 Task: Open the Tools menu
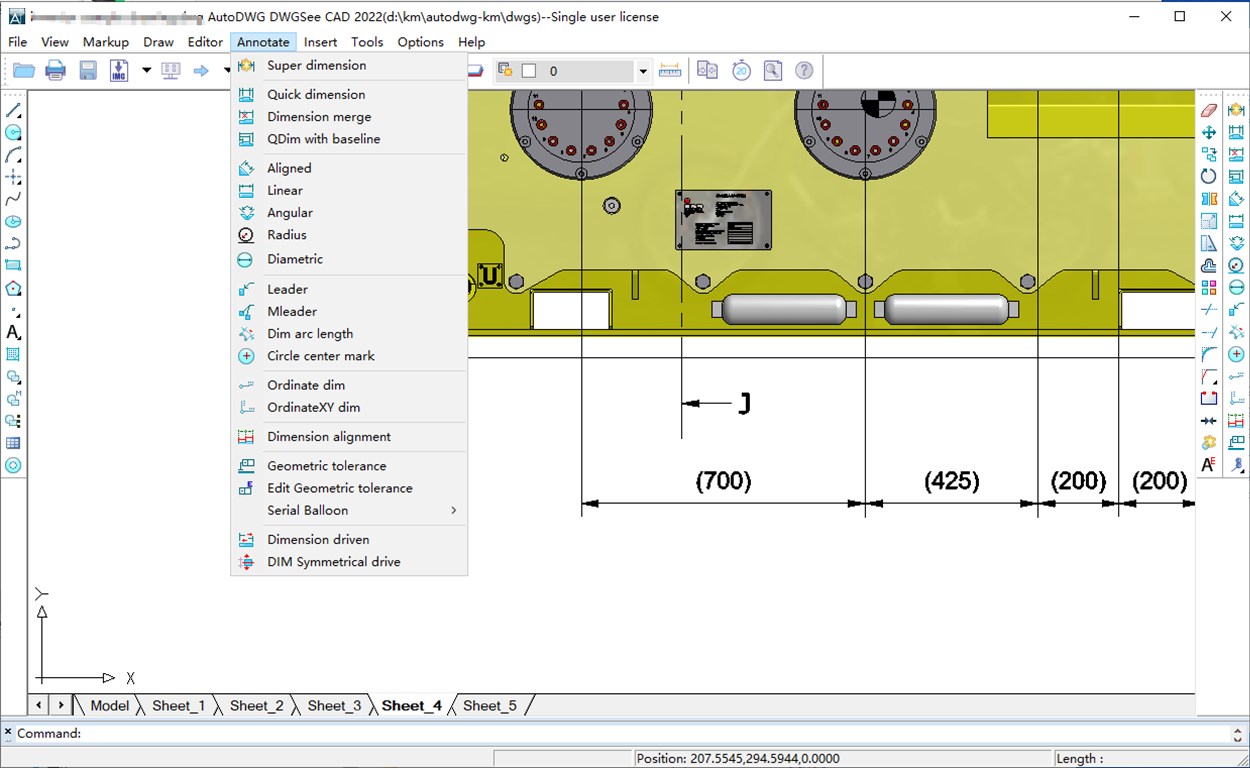click(x=367, y=42)
